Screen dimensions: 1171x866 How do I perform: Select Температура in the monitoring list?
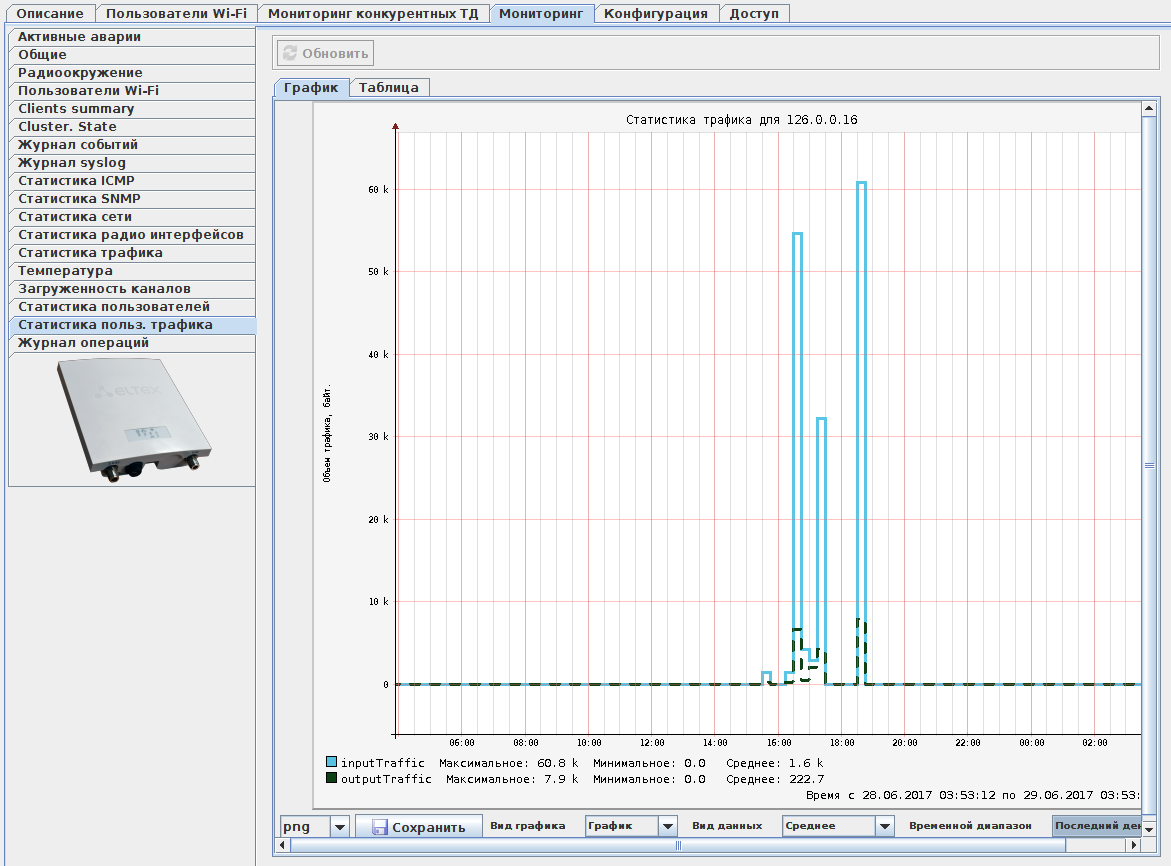(x=66, y=271)
